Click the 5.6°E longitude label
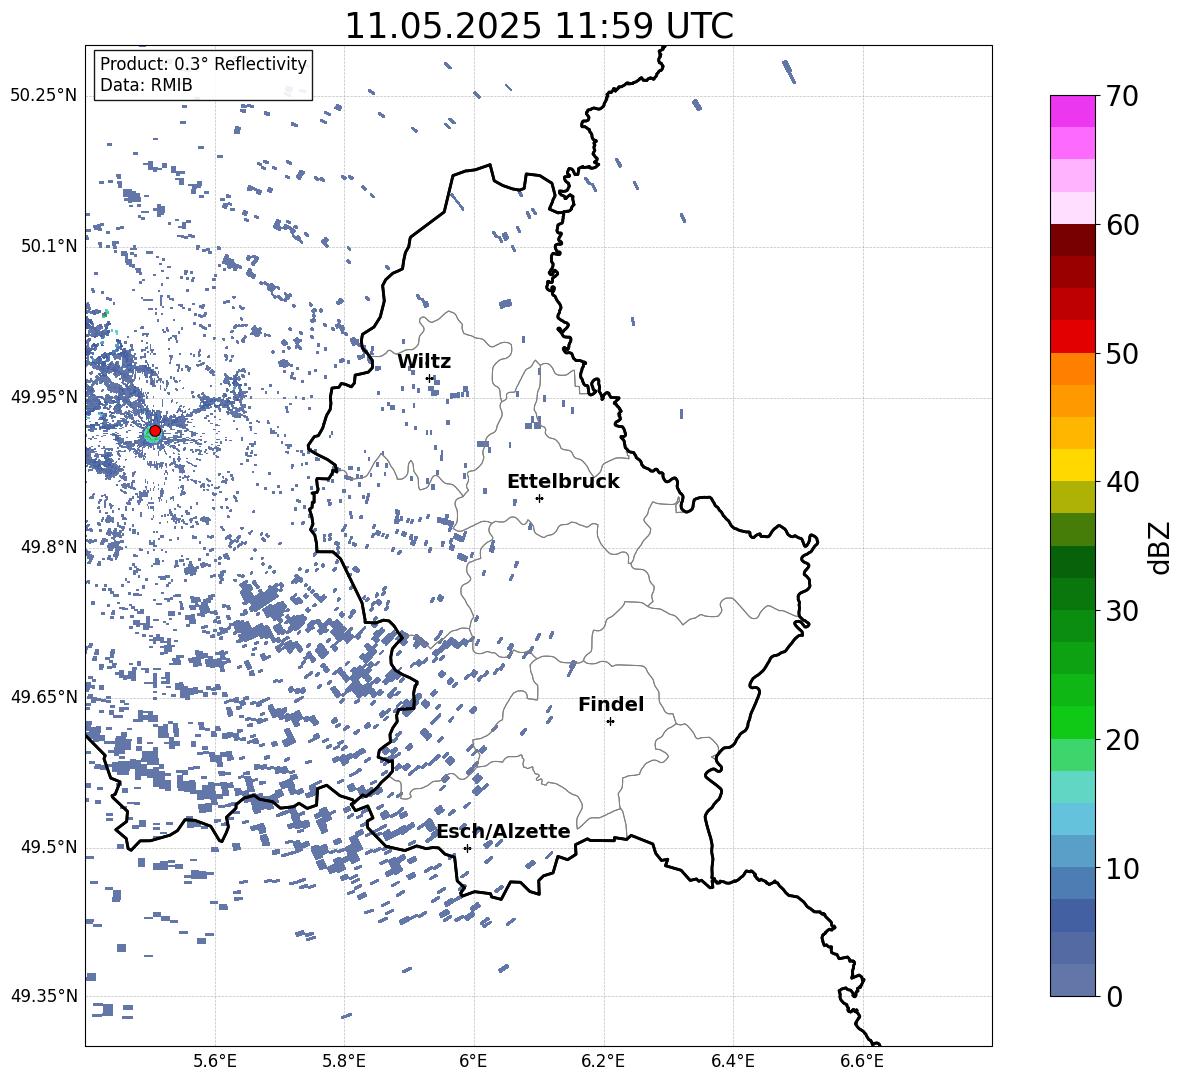Viewport: 1184px width, 1081px height. [x=215, y=1061]
